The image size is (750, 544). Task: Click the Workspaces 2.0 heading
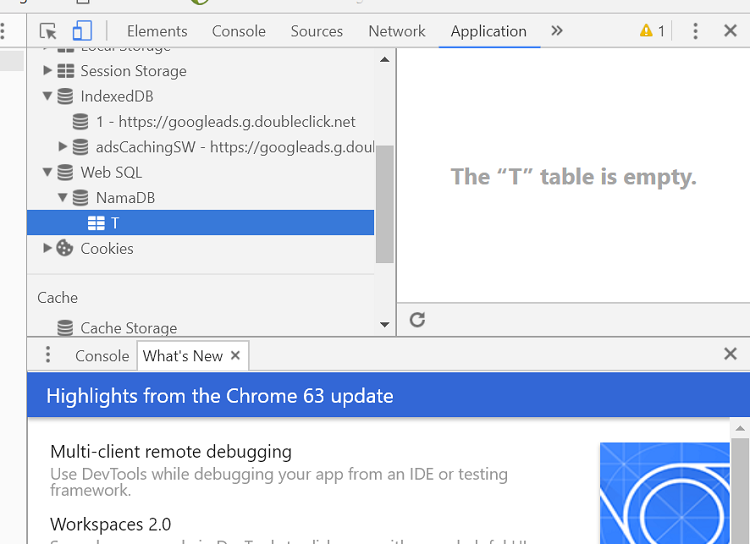pos(110,524)
